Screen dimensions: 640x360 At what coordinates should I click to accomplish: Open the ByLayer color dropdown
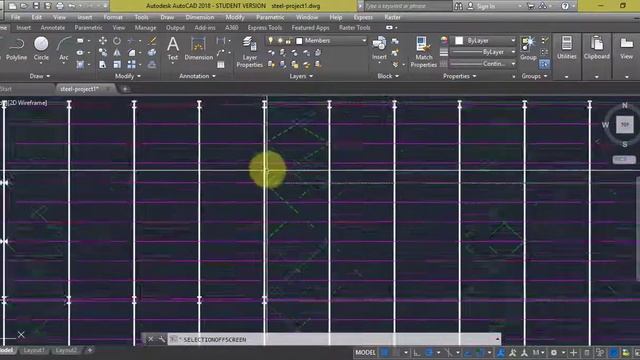(x=513, y=40)
